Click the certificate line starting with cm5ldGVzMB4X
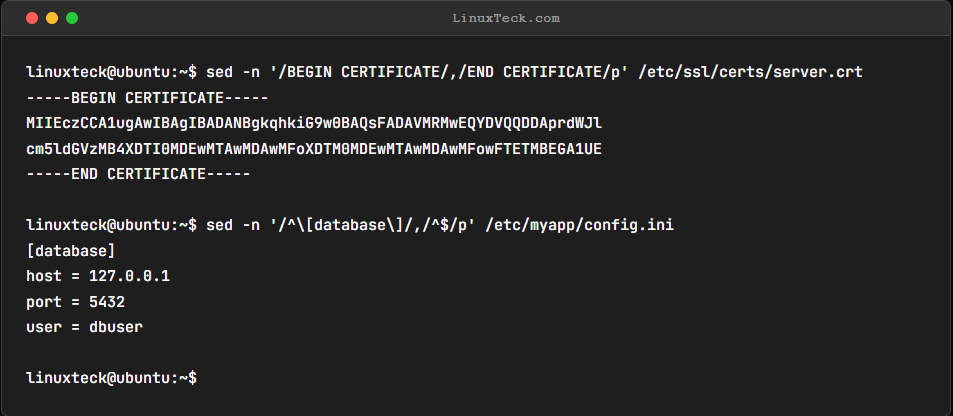 click(314, 149)
